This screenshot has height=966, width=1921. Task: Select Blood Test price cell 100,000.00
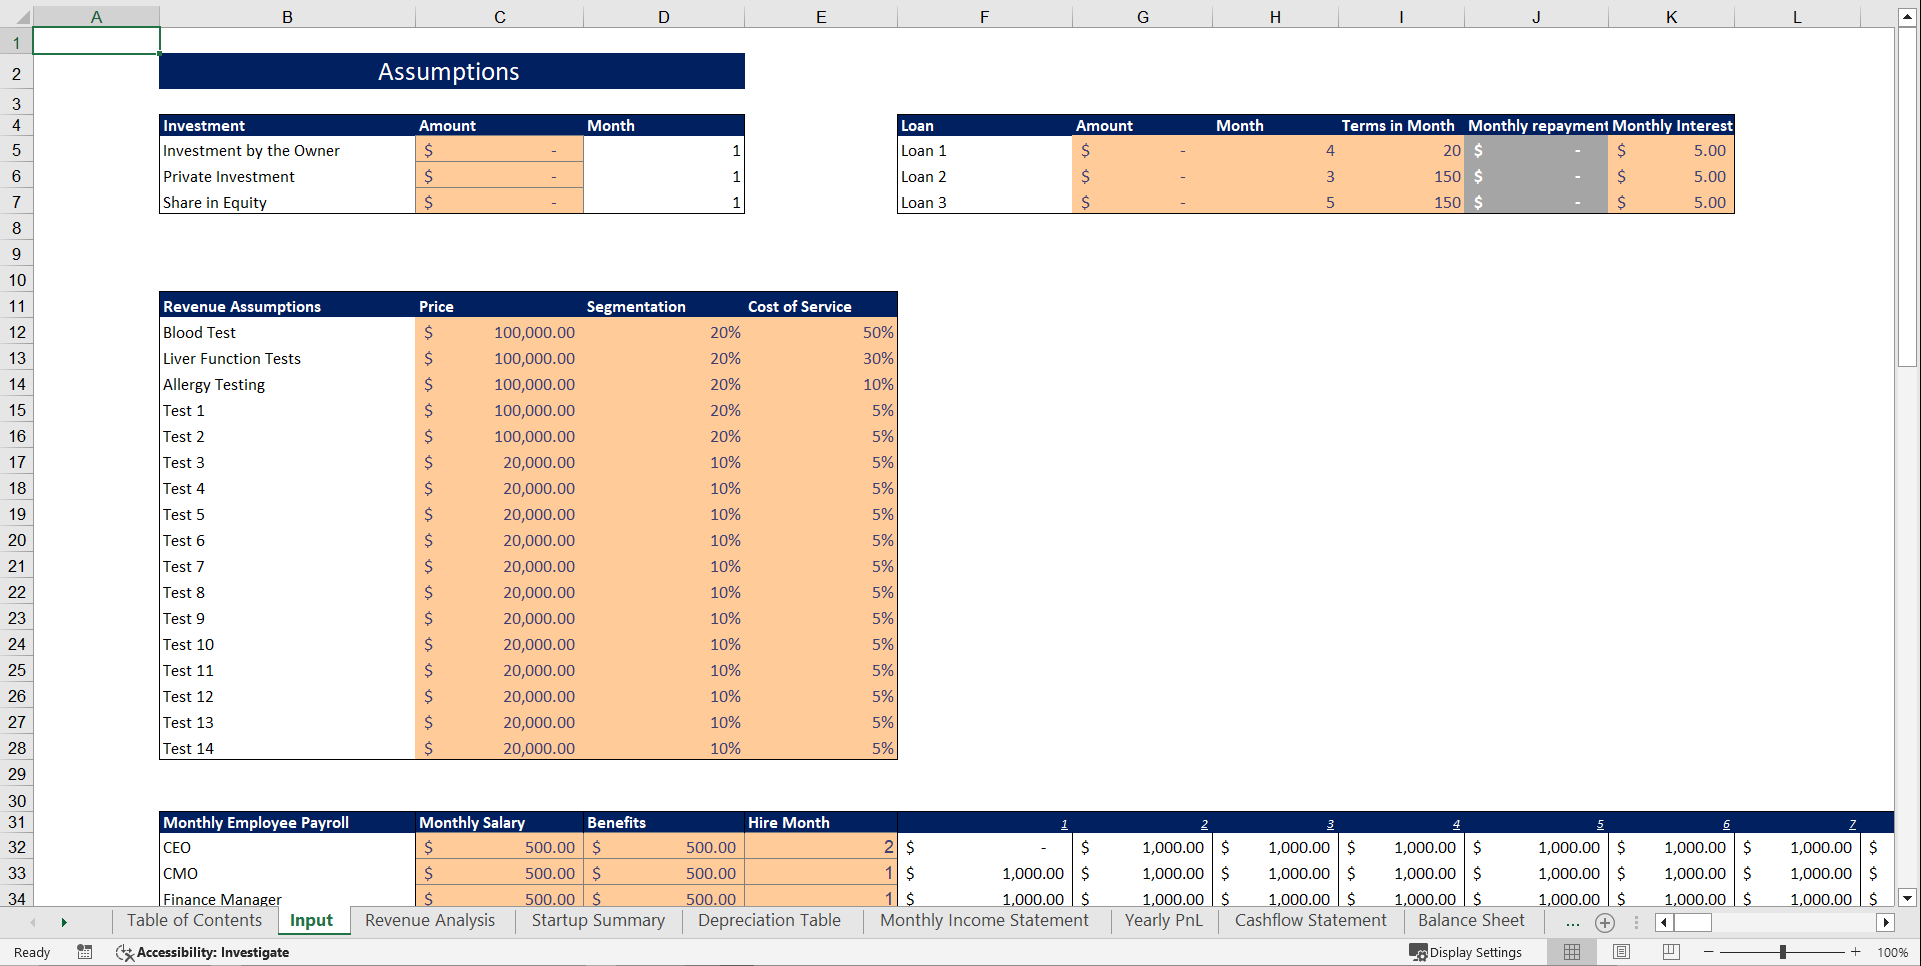(x=499, y=332)
